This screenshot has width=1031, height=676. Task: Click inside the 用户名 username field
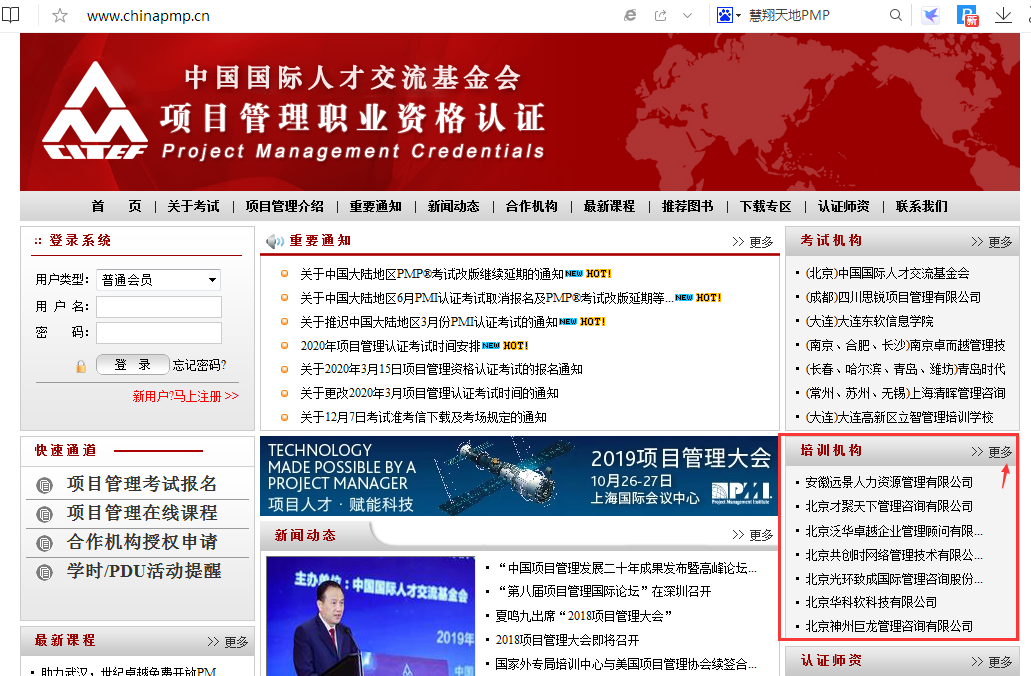click(x=158, y=306)
